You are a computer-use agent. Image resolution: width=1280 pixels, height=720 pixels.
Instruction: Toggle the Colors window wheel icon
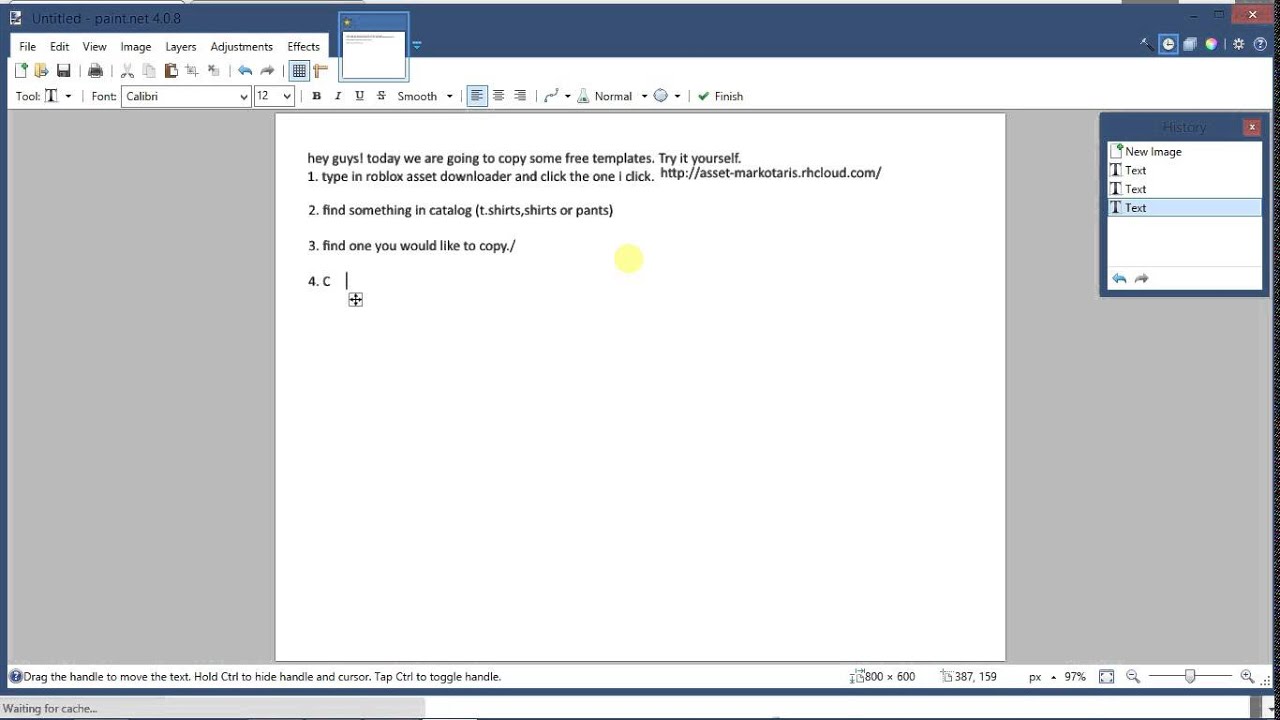point(1211,44)
